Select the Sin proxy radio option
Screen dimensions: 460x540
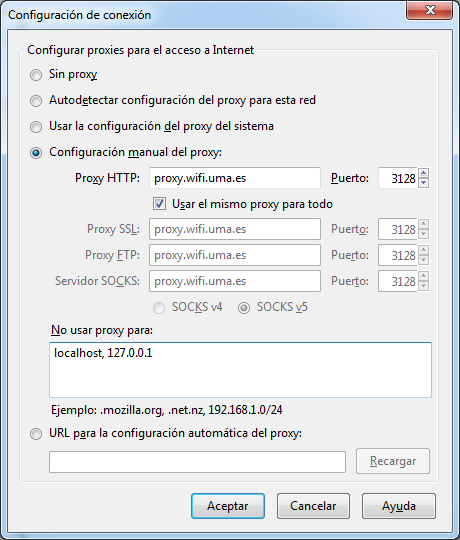[36, 75]
